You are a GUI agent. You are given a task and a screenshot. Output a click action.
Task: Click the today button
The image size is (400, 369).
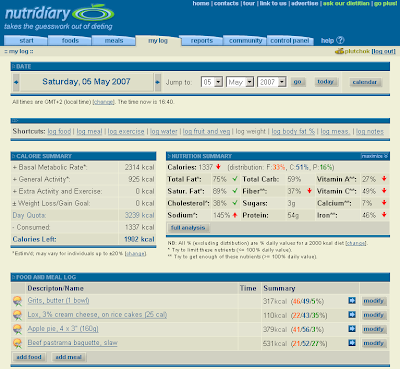(326, 82)
